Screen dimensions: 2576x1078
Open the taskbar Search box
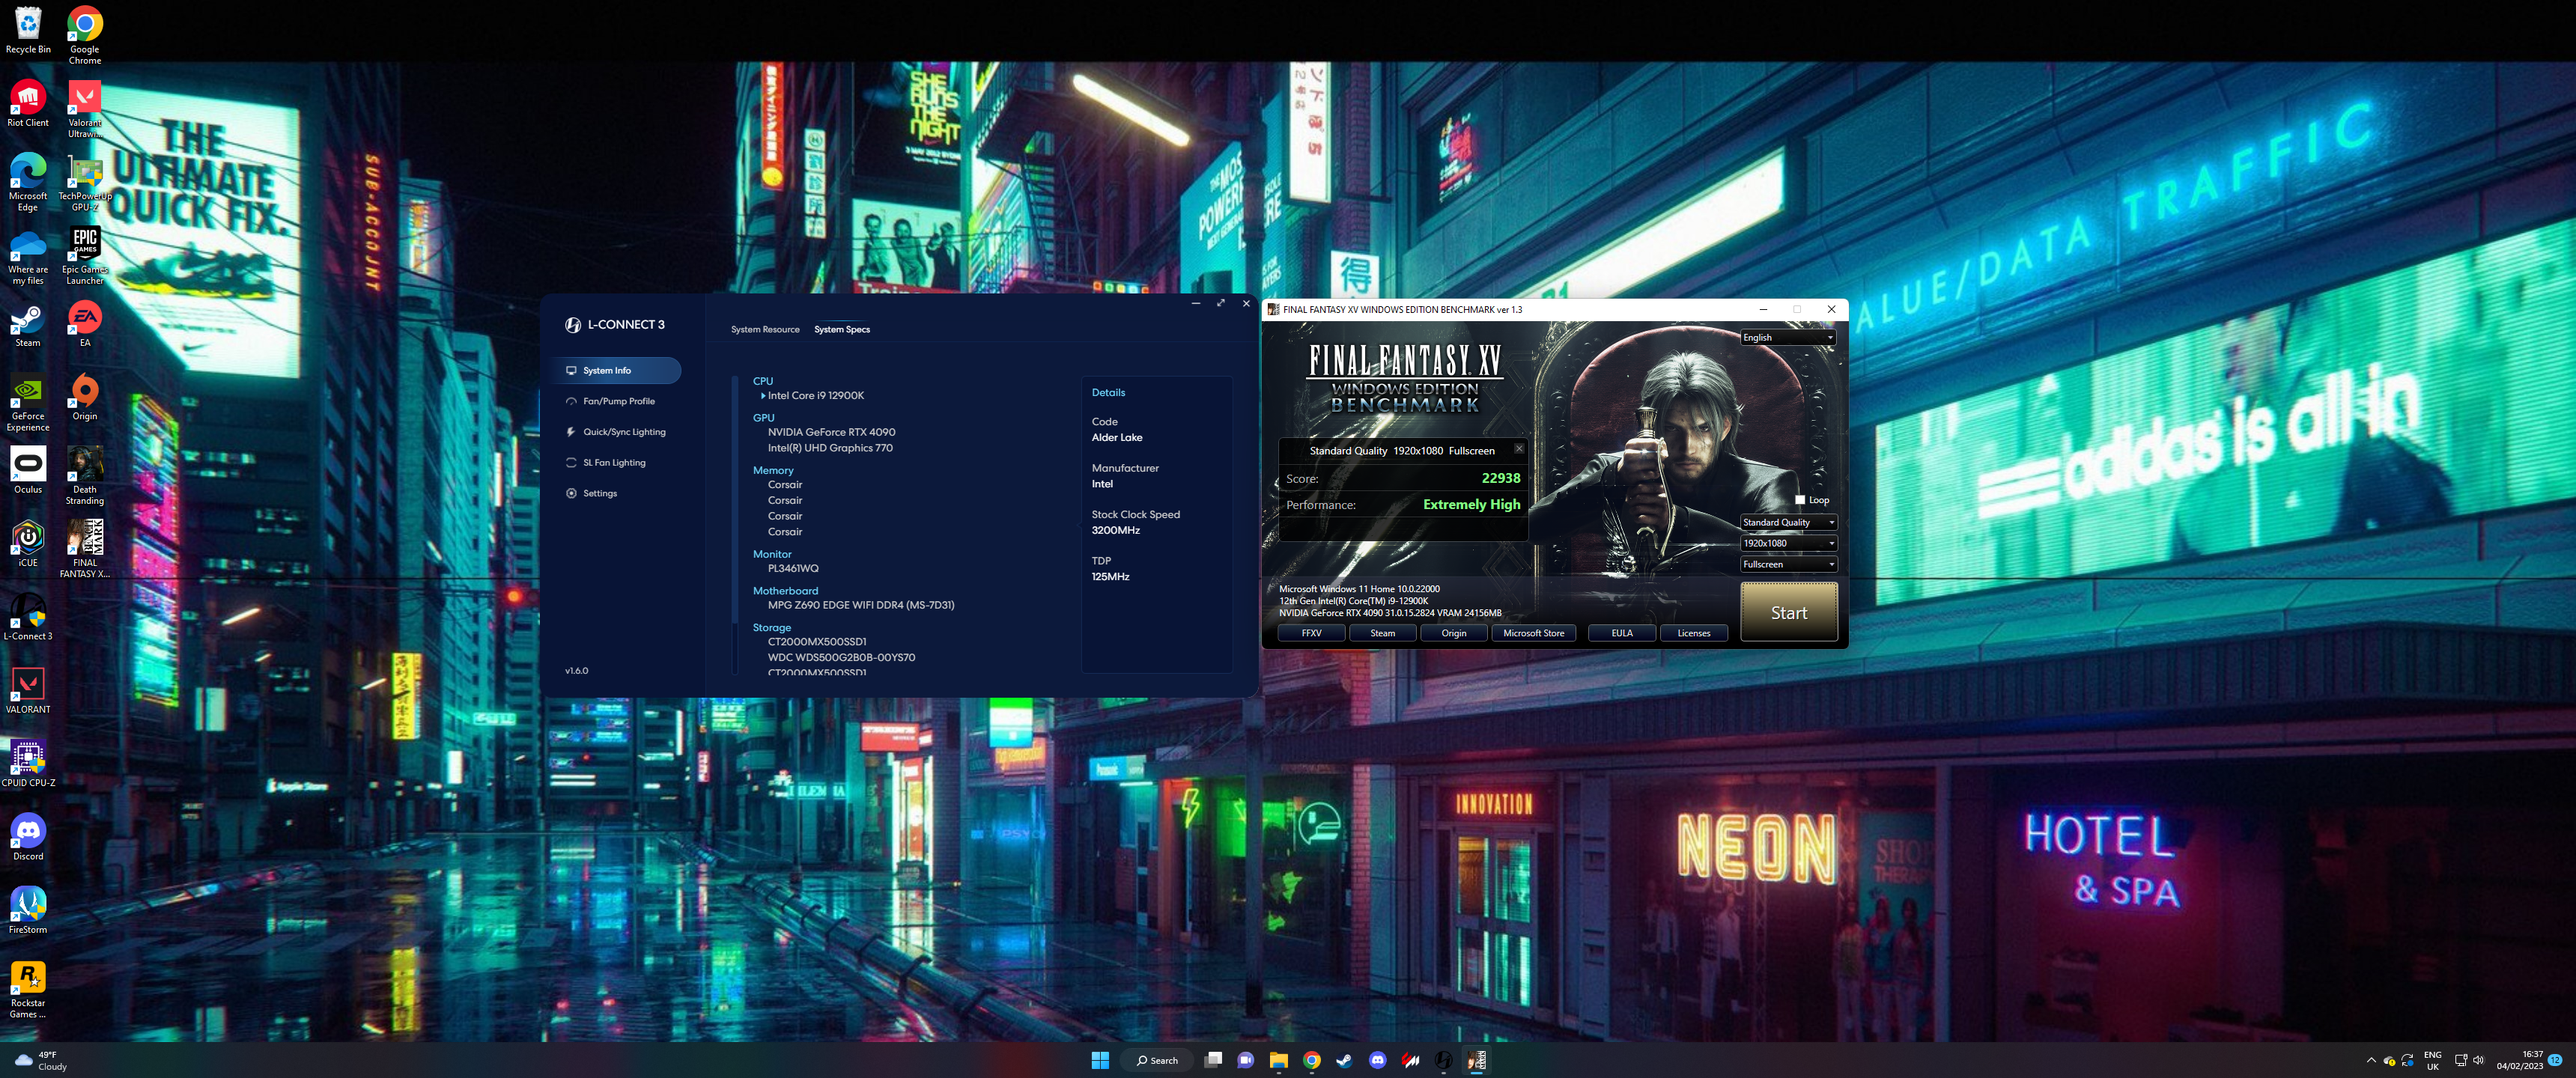pyautogui.click(x=1158, y=1060)
